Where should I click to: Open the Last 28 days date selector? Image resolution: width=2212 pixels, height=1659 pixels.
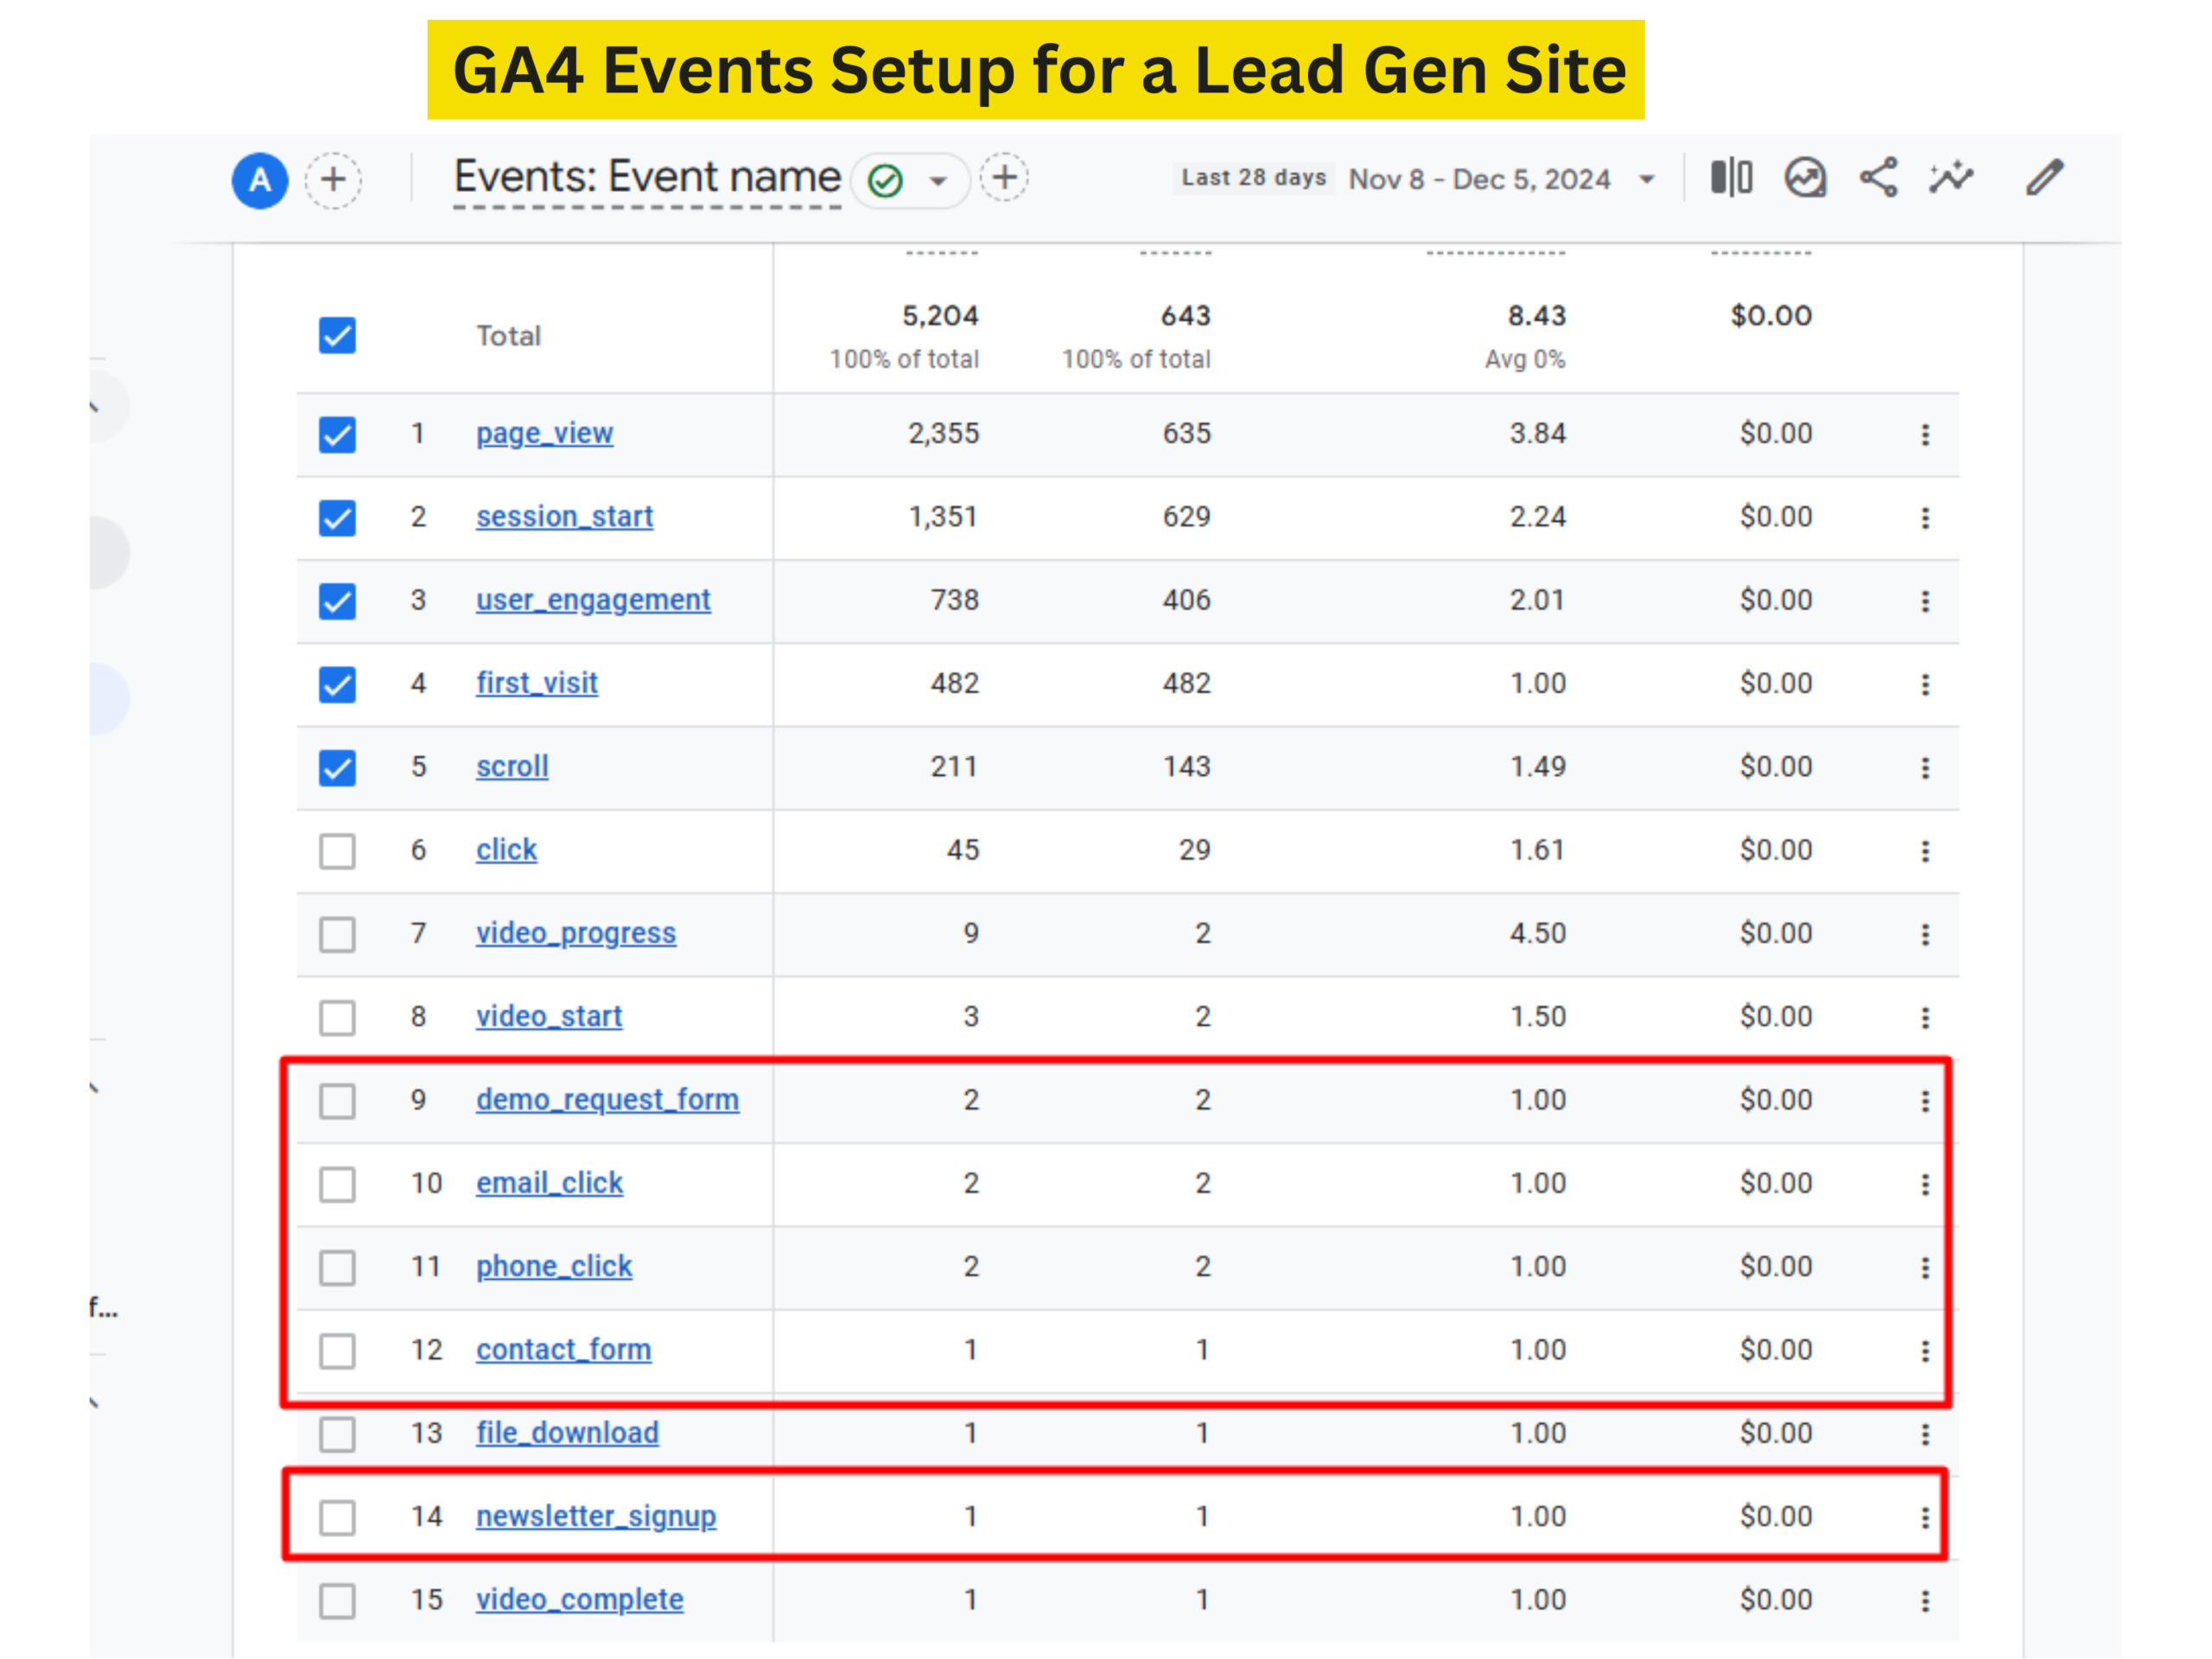tap(1254, 178)
